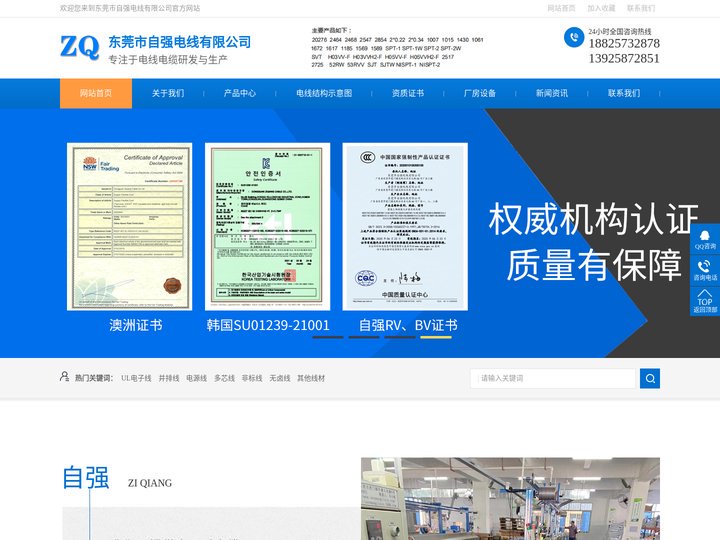The image size is (720, 540).
Task: Open the CQC certificate image
Action: (405, 226)
